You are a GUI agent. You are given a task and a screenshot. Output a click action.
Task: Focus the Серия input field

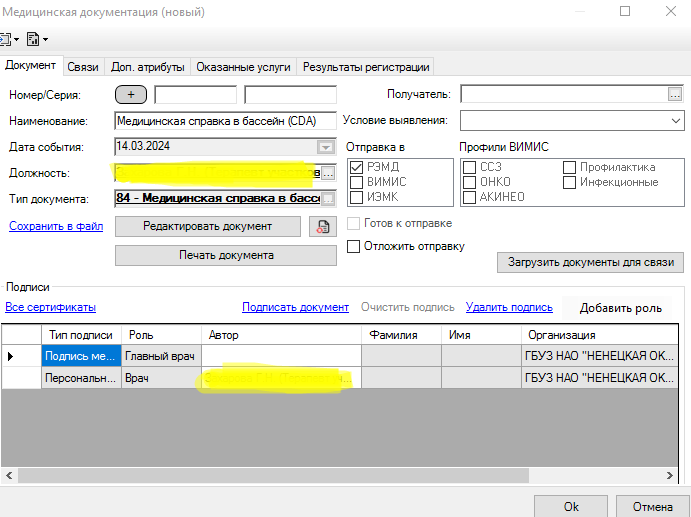290,95
